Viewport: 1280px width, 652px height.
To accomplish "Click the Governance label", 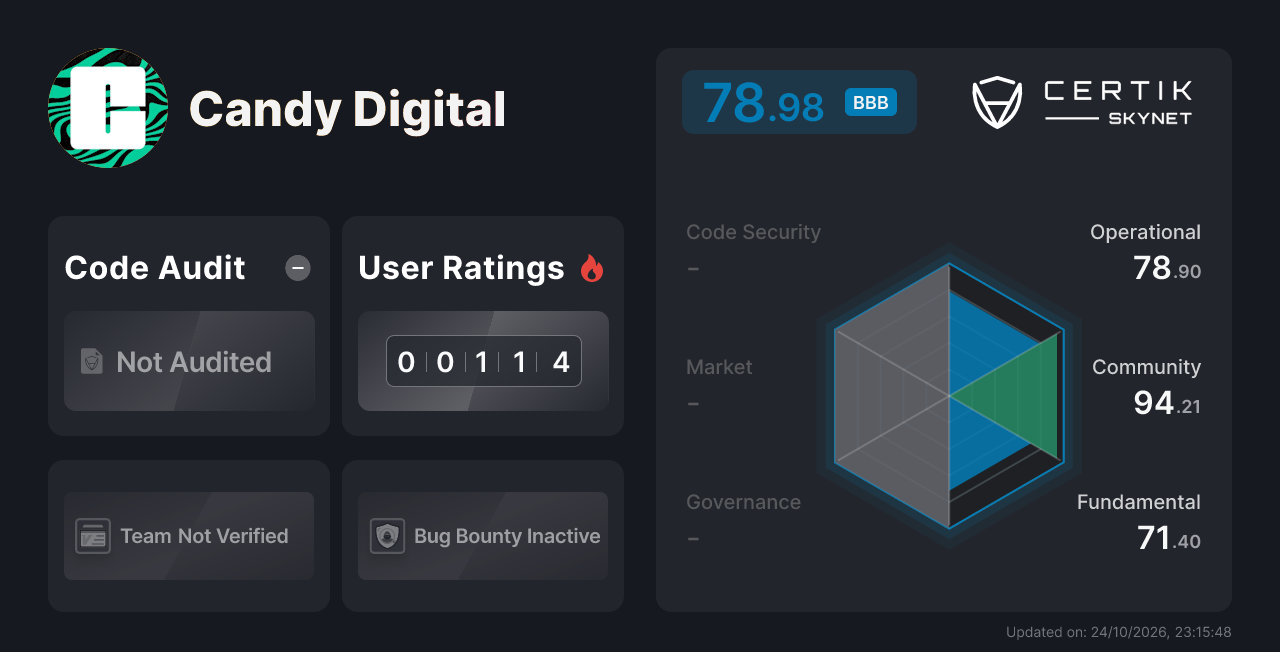I will pyautogui.click(x=743, y=502).
